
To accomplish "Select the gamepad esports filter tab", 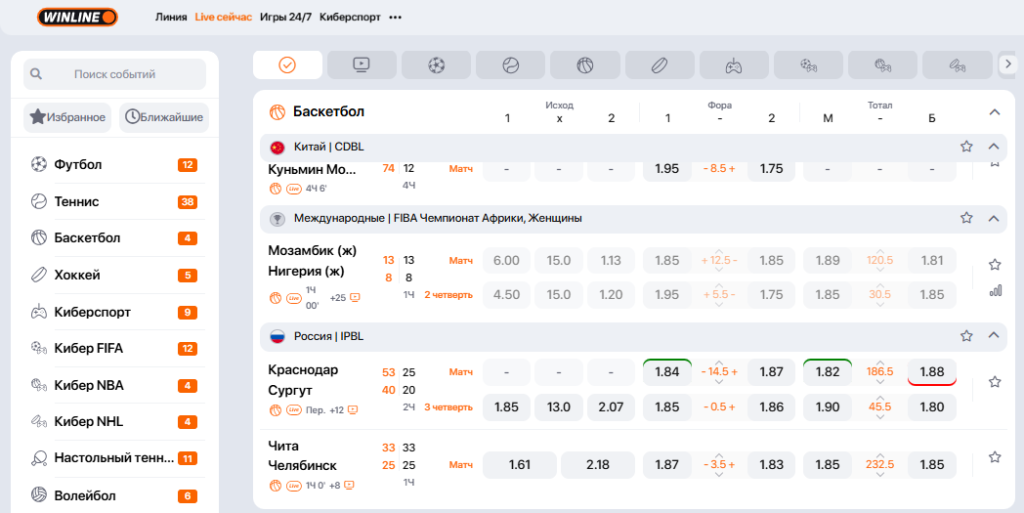I will tap(733, 65).
